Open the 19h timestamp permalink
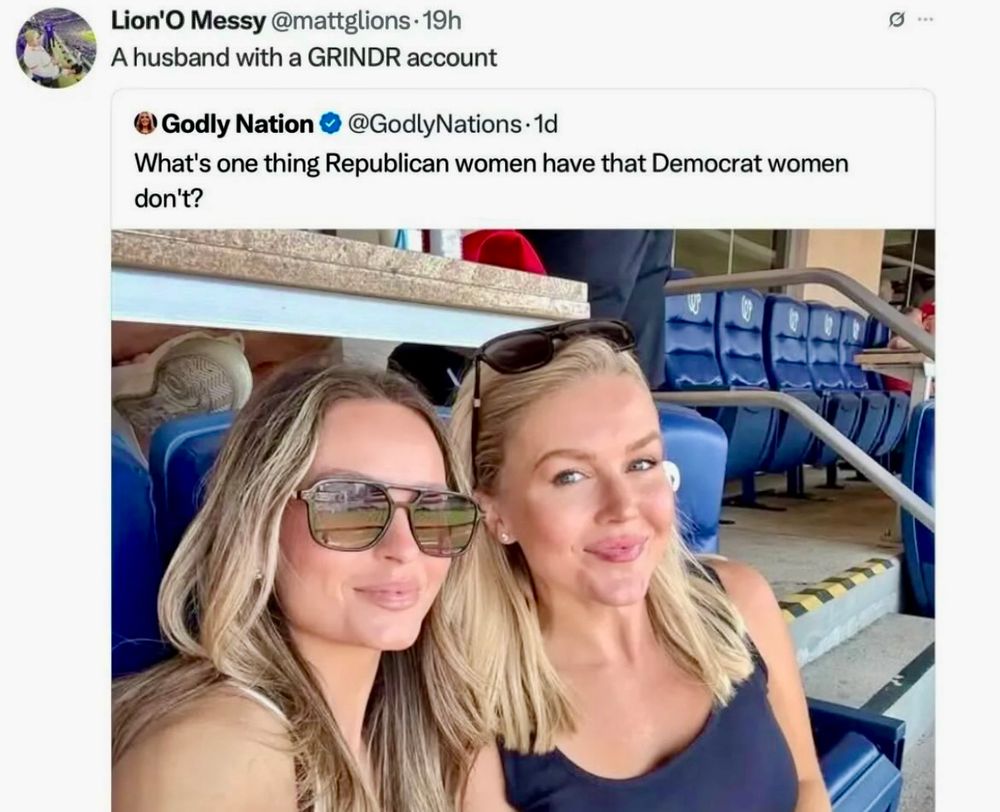This screenshot has width=1000, height=812. (441, 21)
